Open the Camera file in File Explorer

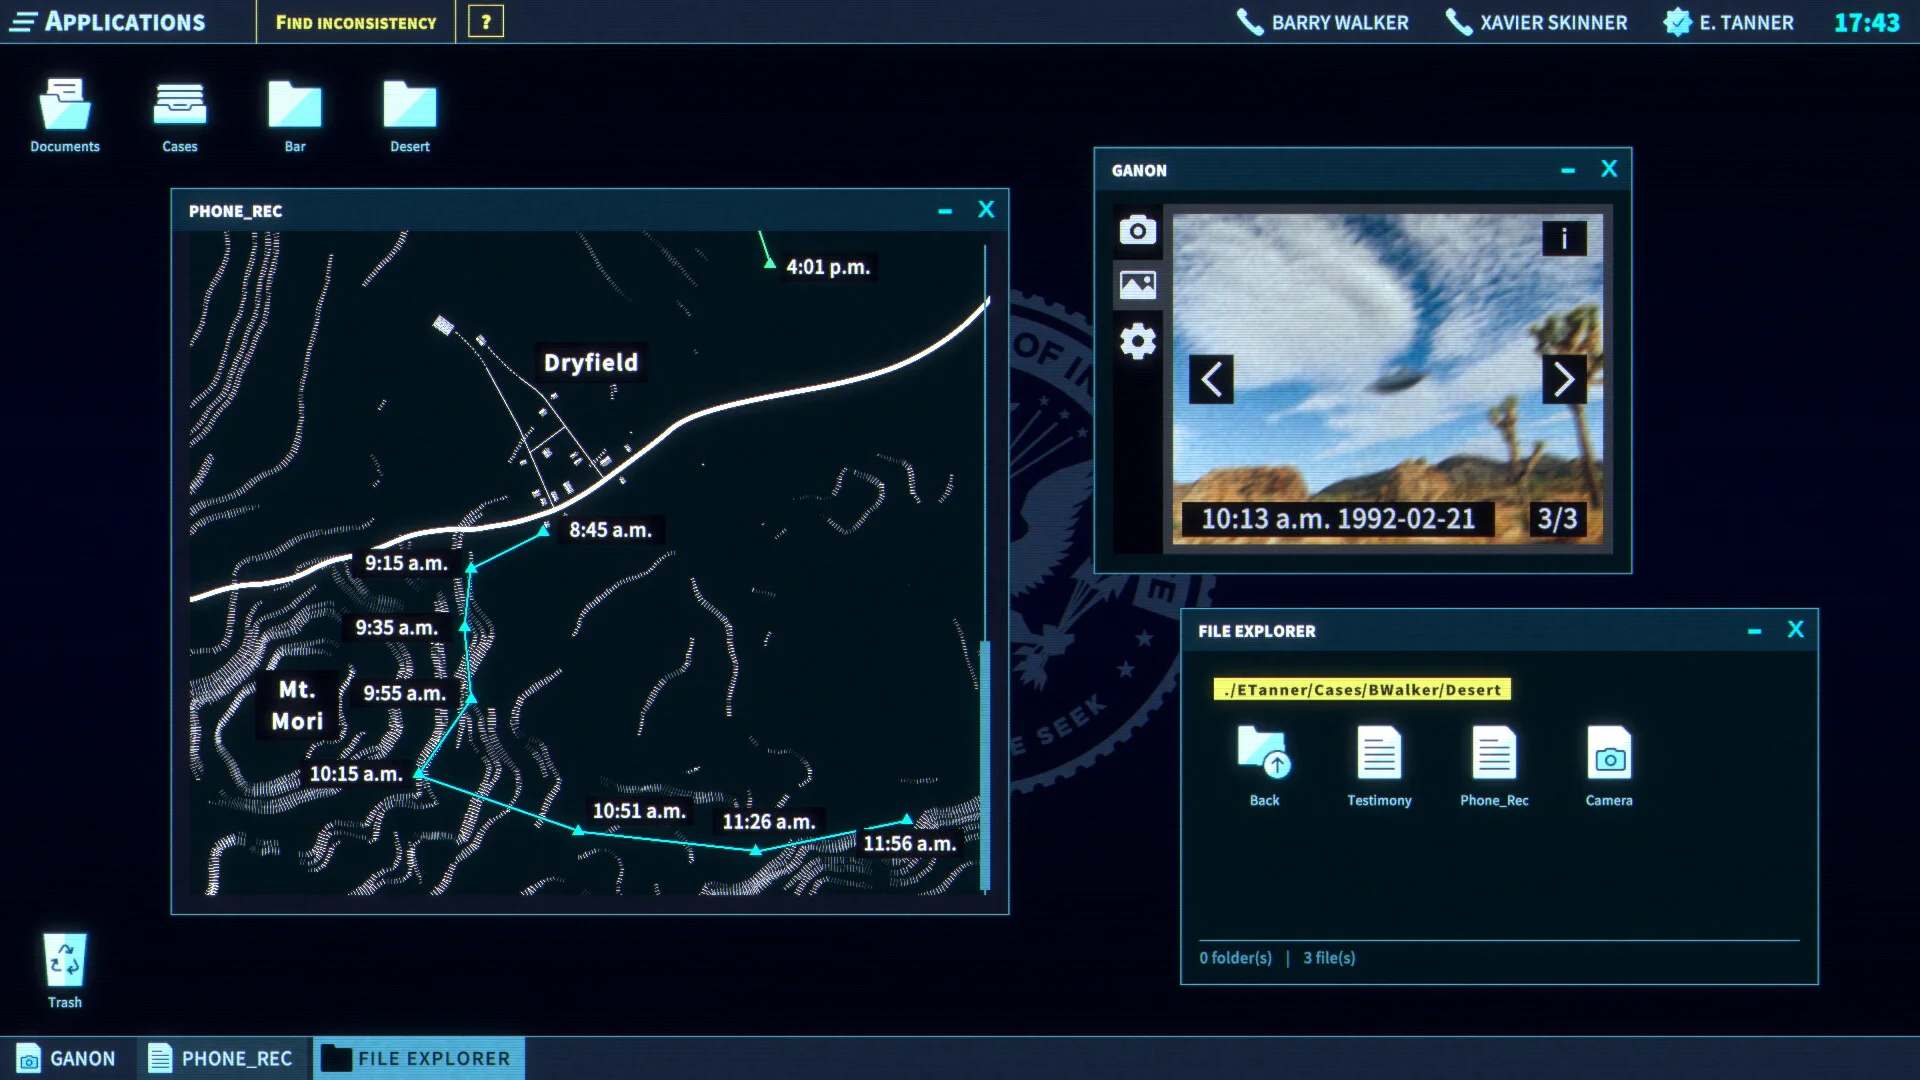1607,760
